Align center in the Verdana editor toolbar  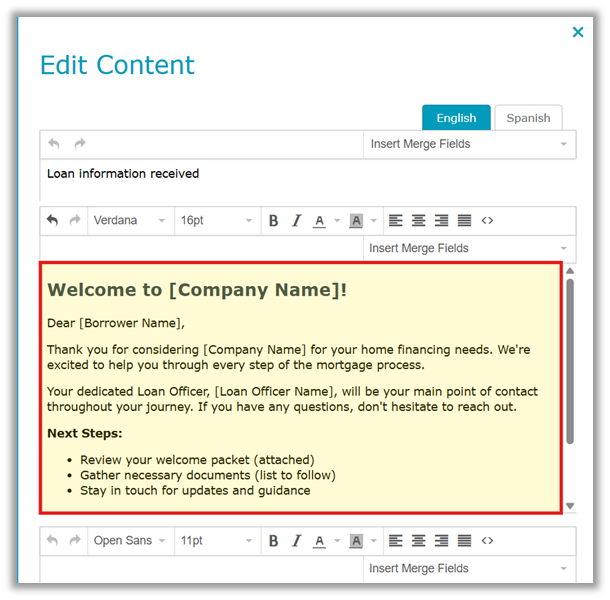[x=419, y=221]
